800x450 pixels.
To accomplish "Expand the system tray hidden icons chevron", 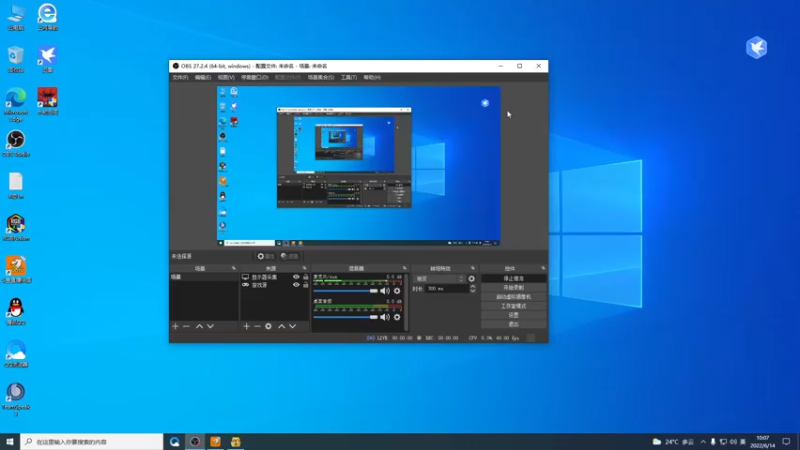I will pyautogui.click(x=703, y=442).
